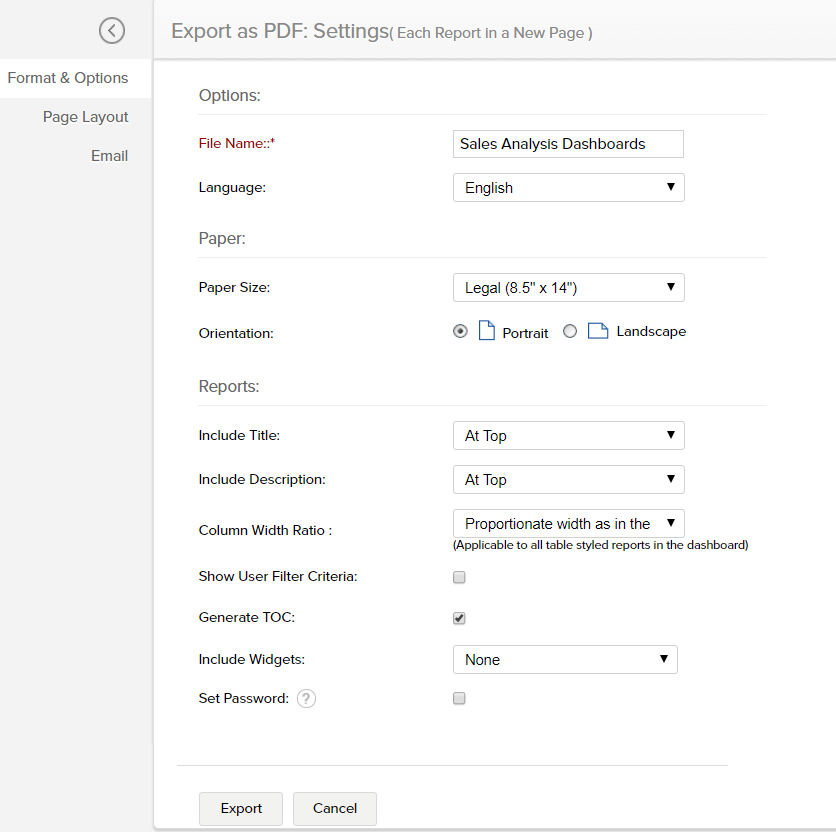
Task: Click the File Name text field
Action: coord(568,143)
